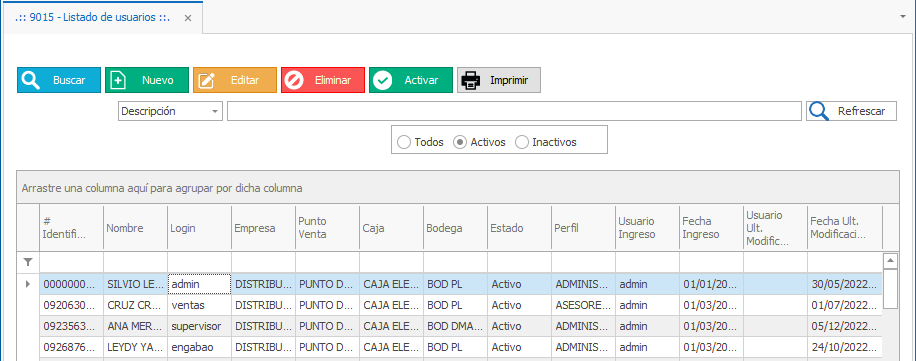Select the LEYDY YA... name cell
This screenshot has width=916, height=361.
(x=136, y=347)
